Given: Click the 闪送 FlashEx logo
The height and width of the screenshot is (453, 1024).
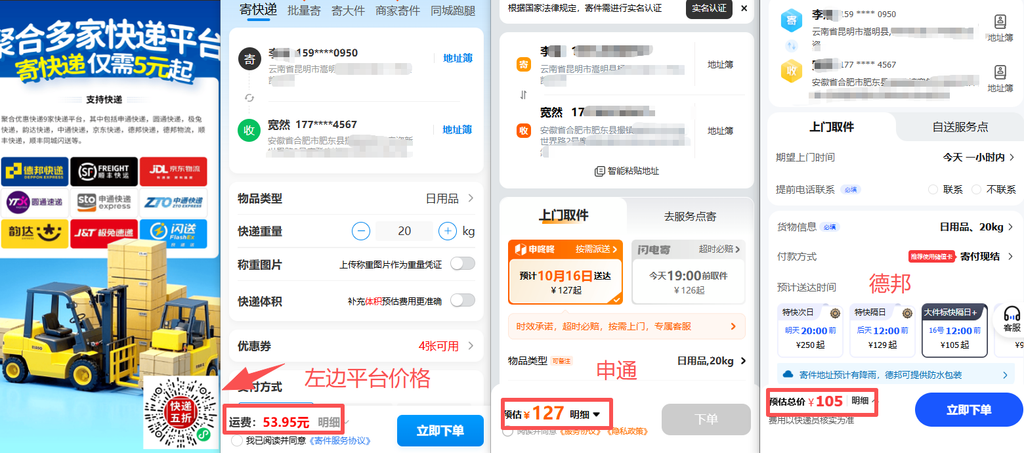Looking at the screenshot, I should pos(173,233).
